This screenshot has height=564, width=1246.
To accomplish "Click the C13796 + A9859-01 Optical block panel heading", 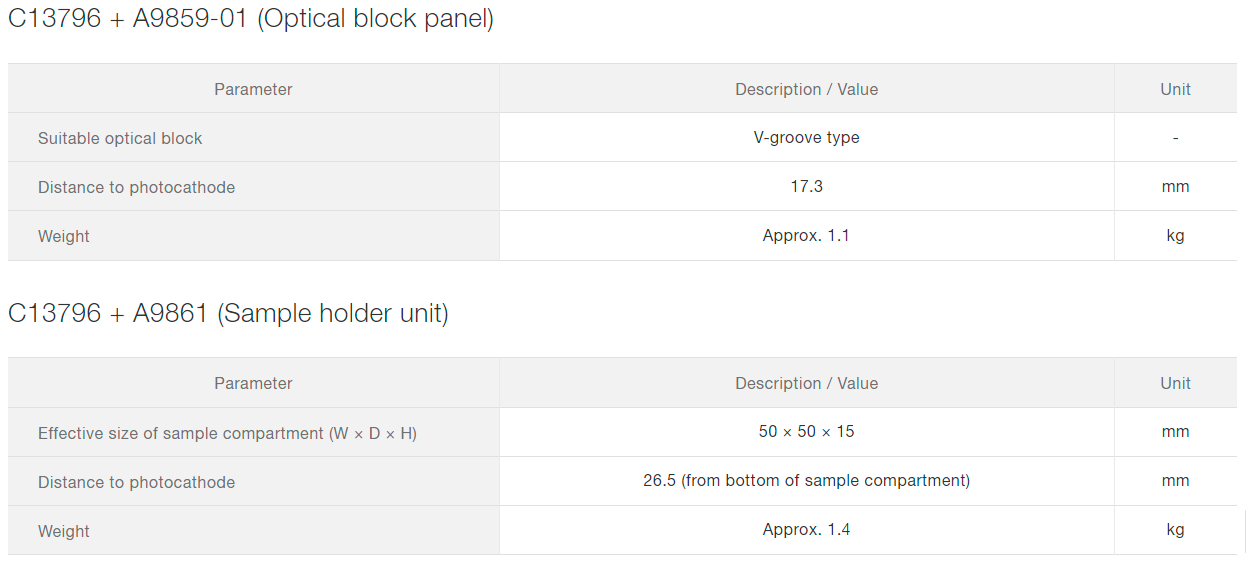I will pyautogui.click(x=250, y=19).
